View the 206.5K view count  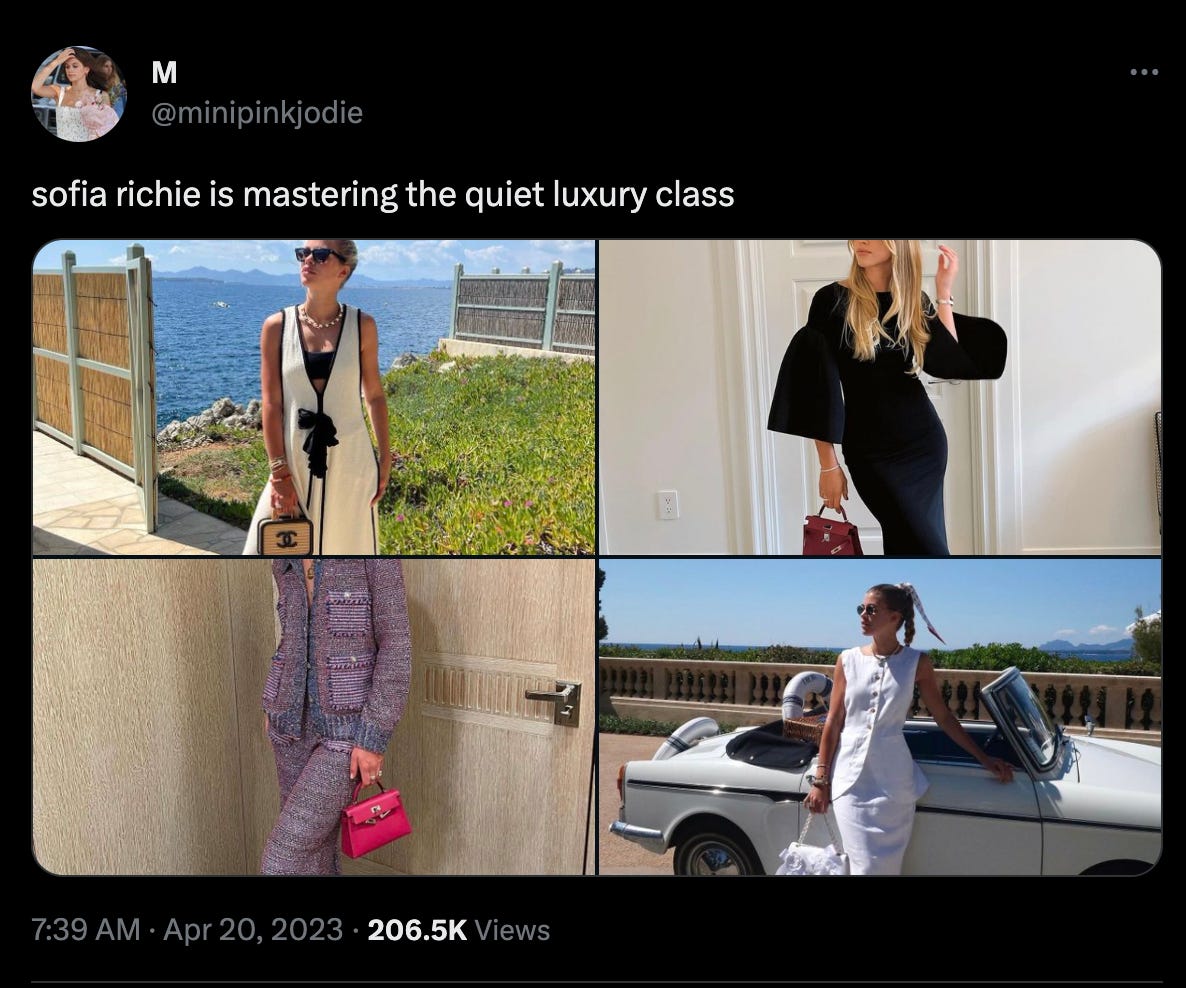(417, 930)
